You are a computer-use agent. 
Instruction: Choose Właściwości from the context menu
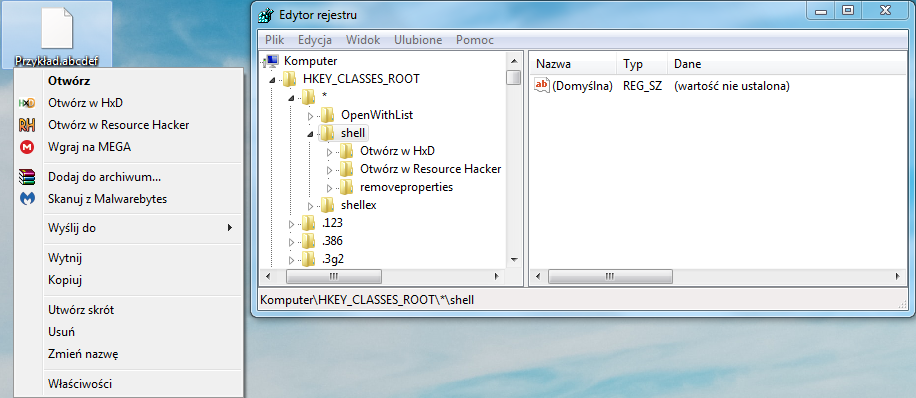click(80, 384)
